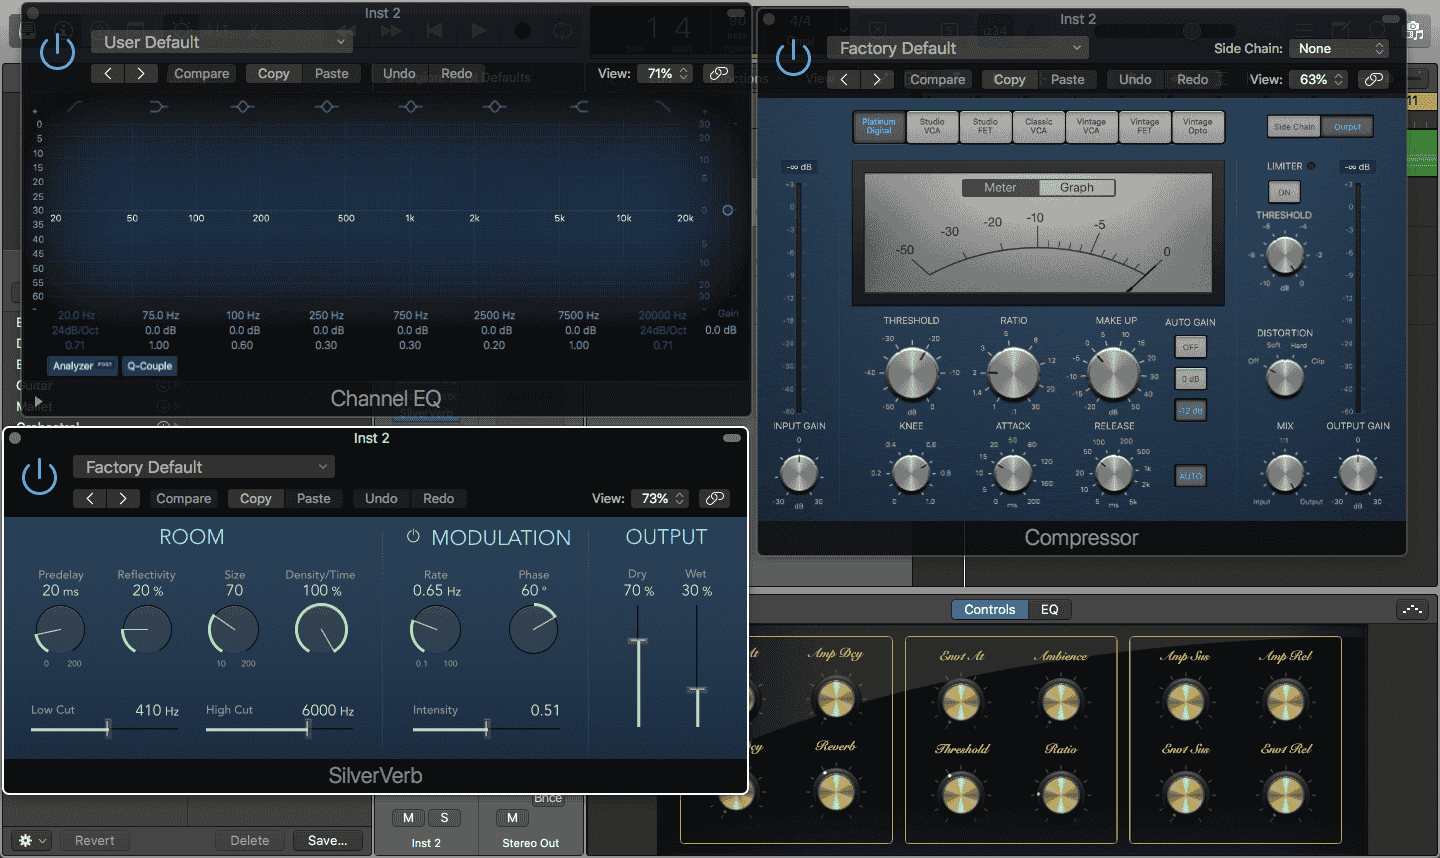Go to next preset in Compressor
The image size is (1440, 858).
pyautogui.click(x=877, y=79)
